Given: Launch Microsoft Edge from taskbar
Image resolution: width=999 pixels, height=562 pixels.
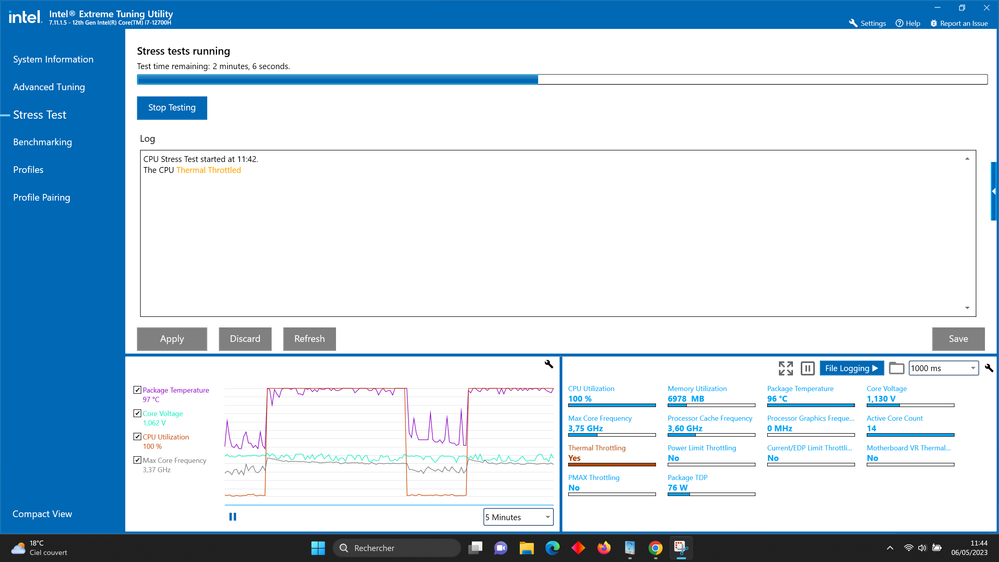Looking at the screenshot, I should 552,548.
